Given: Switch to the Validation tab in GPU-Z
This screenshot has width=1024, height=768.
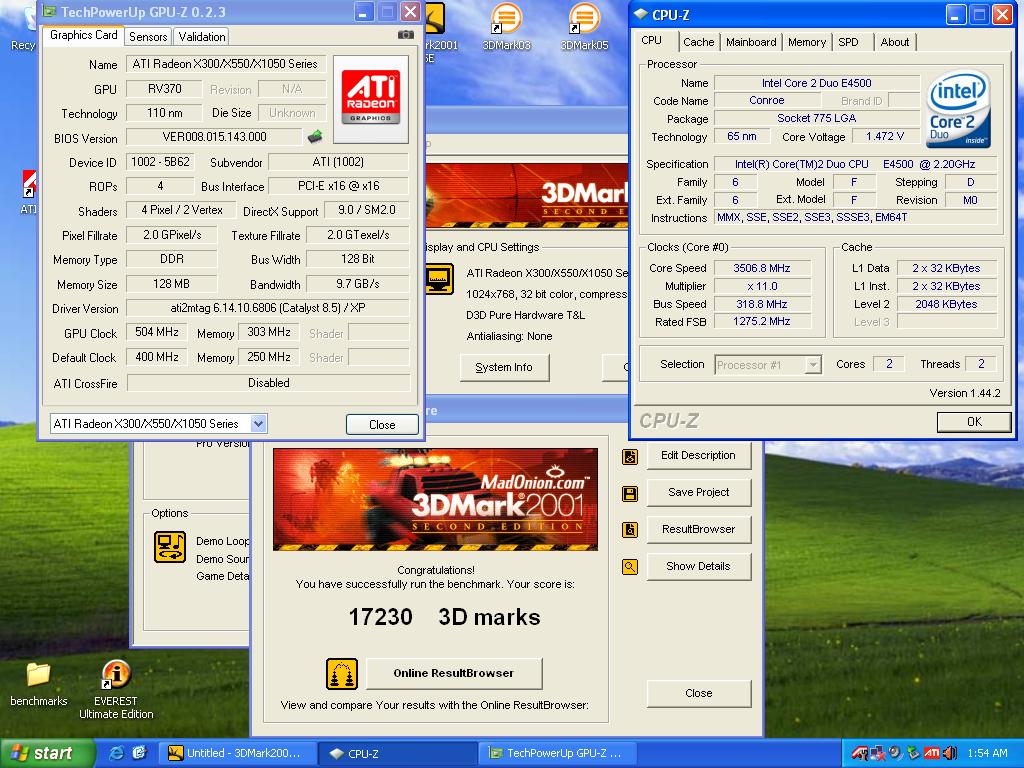Looking at the screenshot, I should point(202,37).
